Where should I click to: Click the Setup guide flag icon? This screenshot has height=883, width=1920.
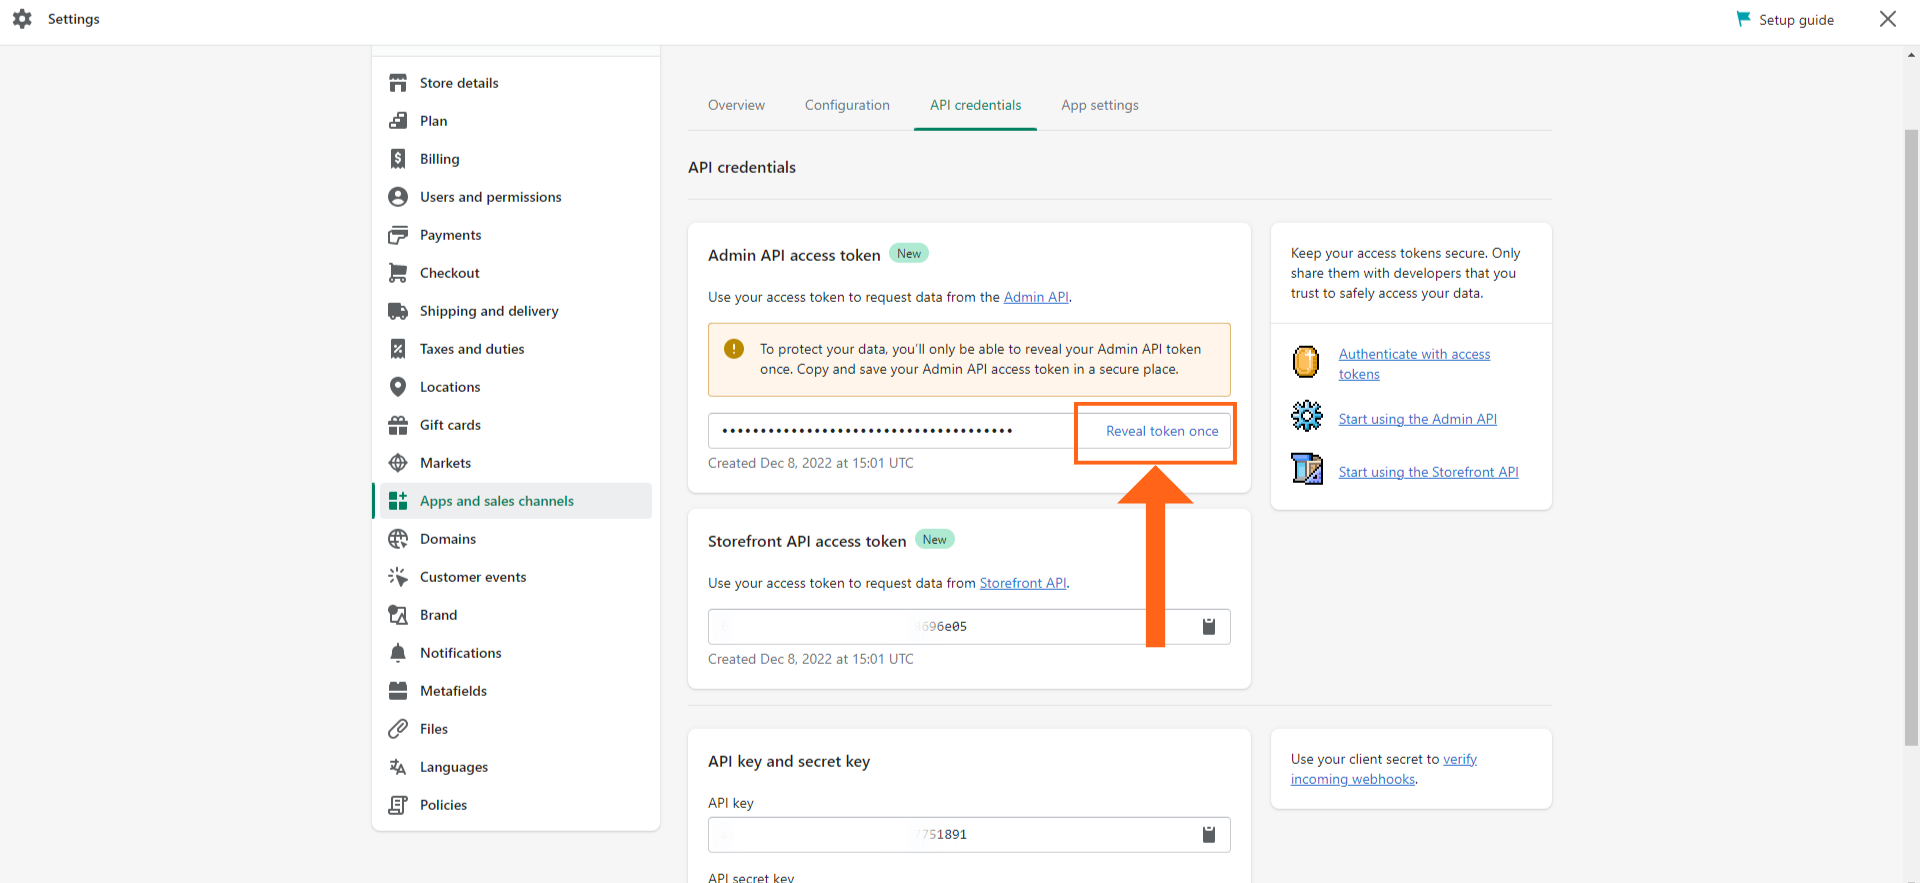click(1743, 19)
